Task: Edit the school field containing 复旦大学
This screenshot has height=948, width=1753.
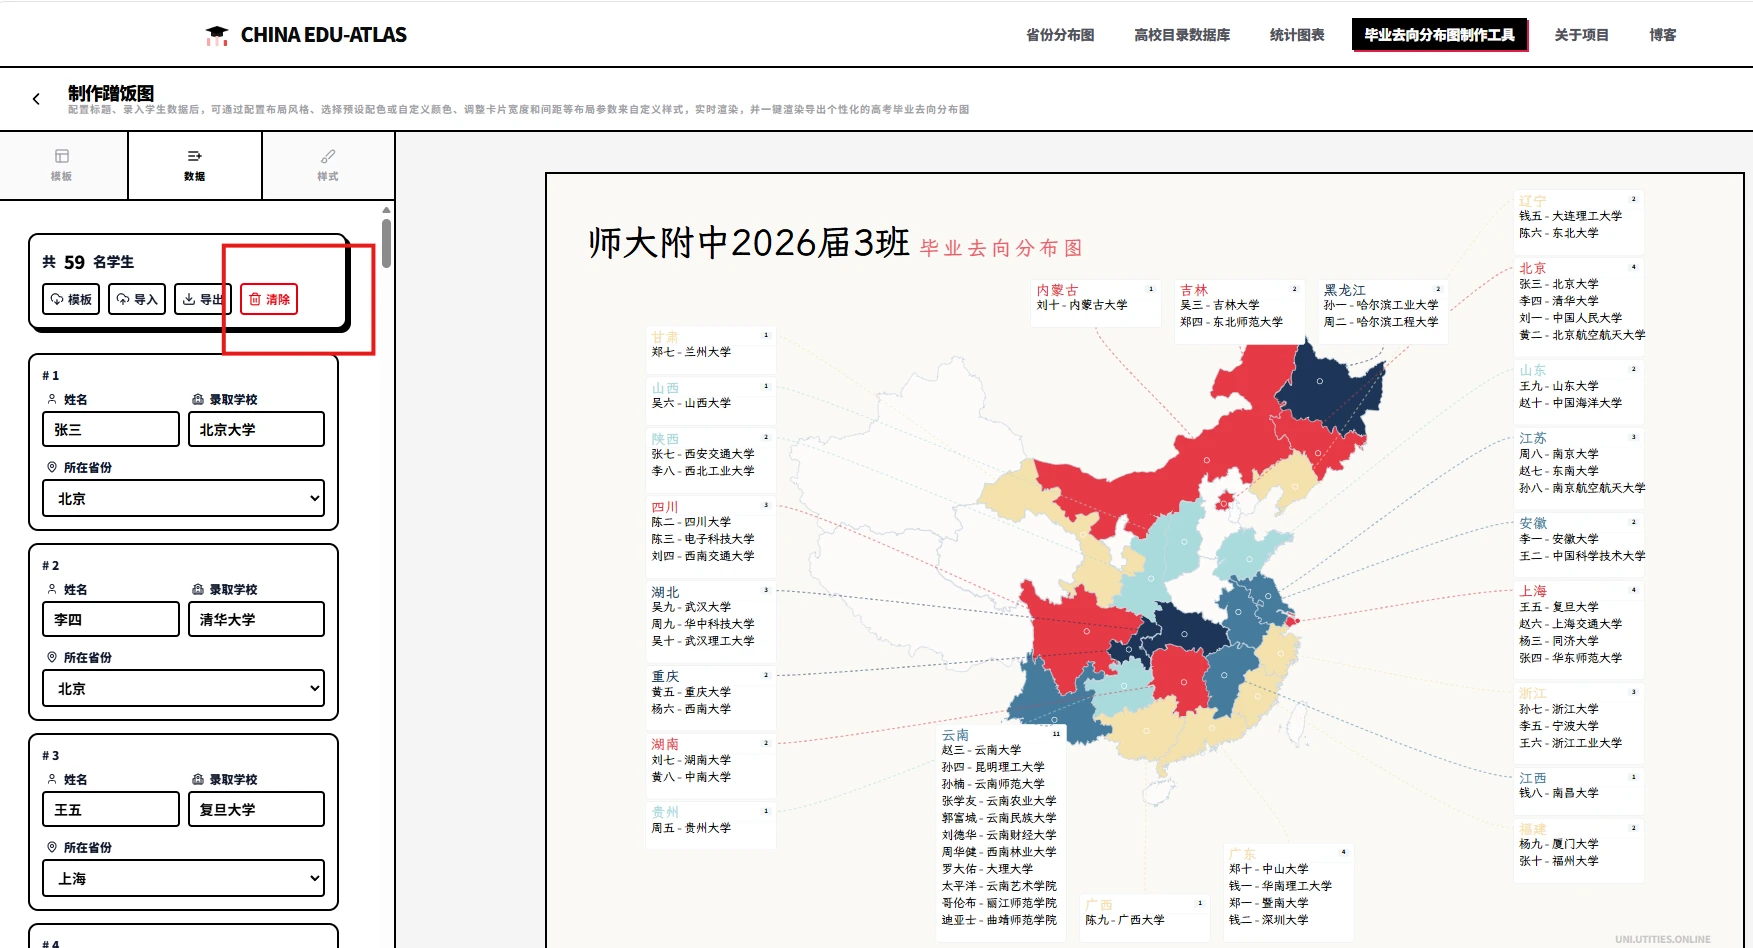Action: click(x=256, y=809)
